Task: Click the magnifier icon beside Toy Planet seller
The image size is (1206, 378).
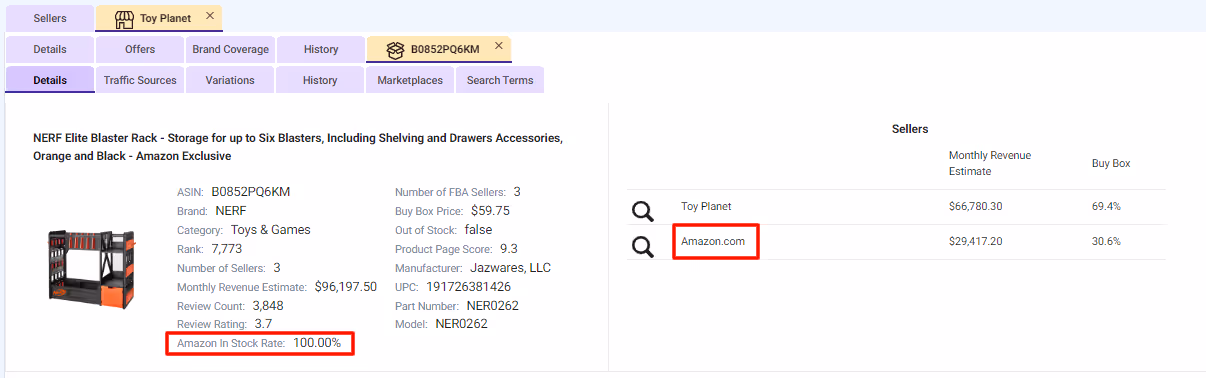Action: coord(642,211)
